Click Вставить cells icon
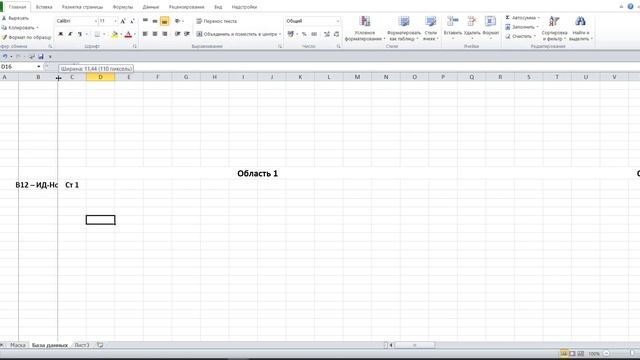This screenshot has width=640, height=360. 452,21
